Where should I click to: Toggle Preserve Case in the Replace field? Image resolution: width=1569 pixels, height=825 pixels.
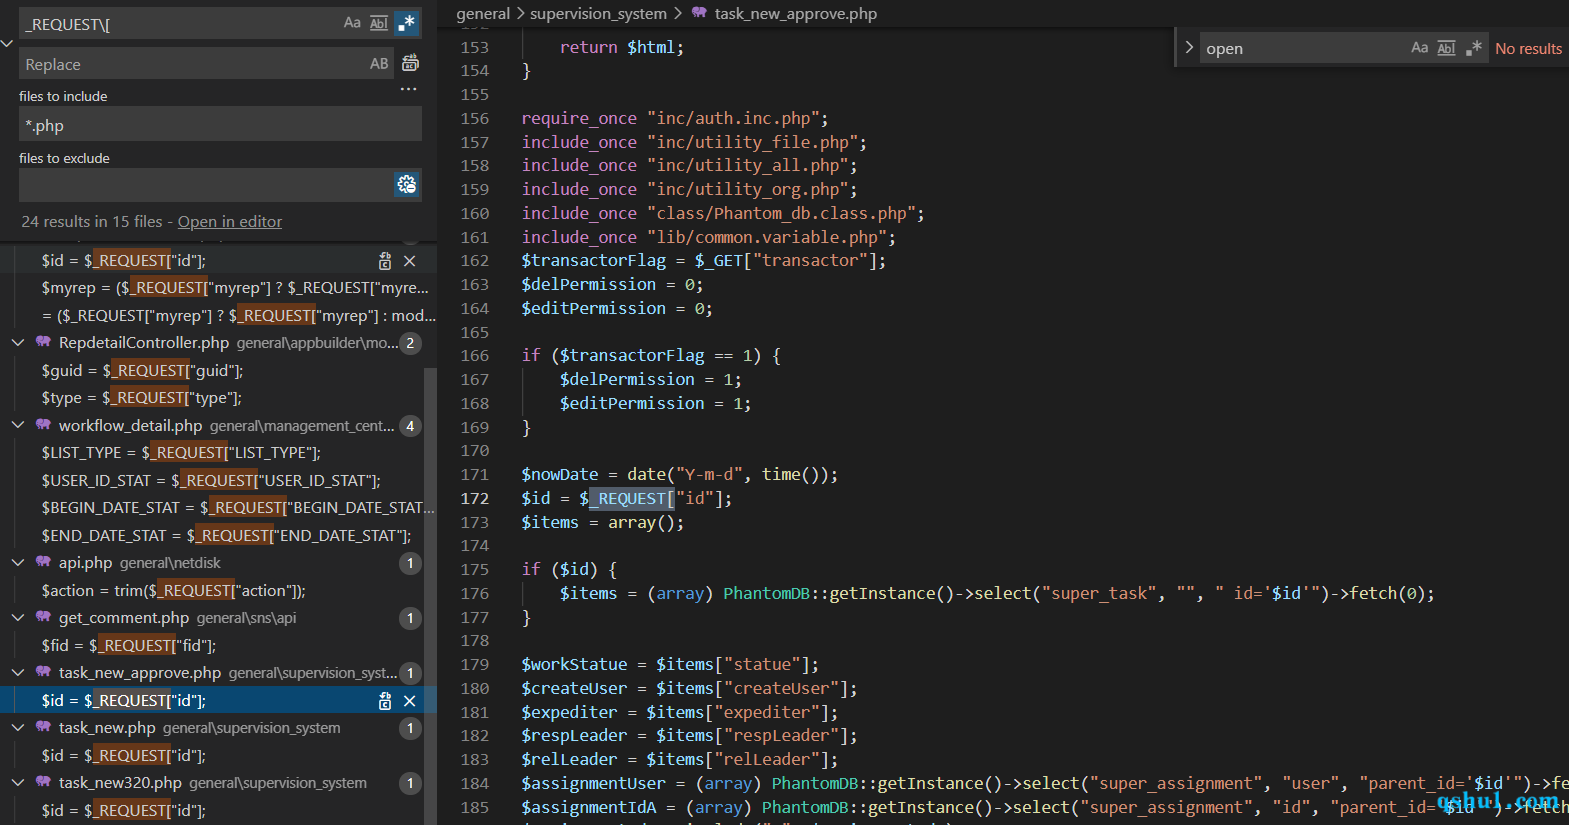[x=379, y=64]
